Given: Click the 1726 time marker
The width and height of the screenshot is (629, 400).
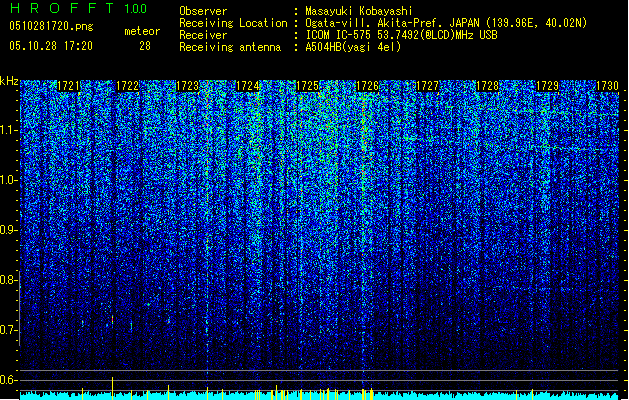Looking at the screenshot, I should [367, 86].
